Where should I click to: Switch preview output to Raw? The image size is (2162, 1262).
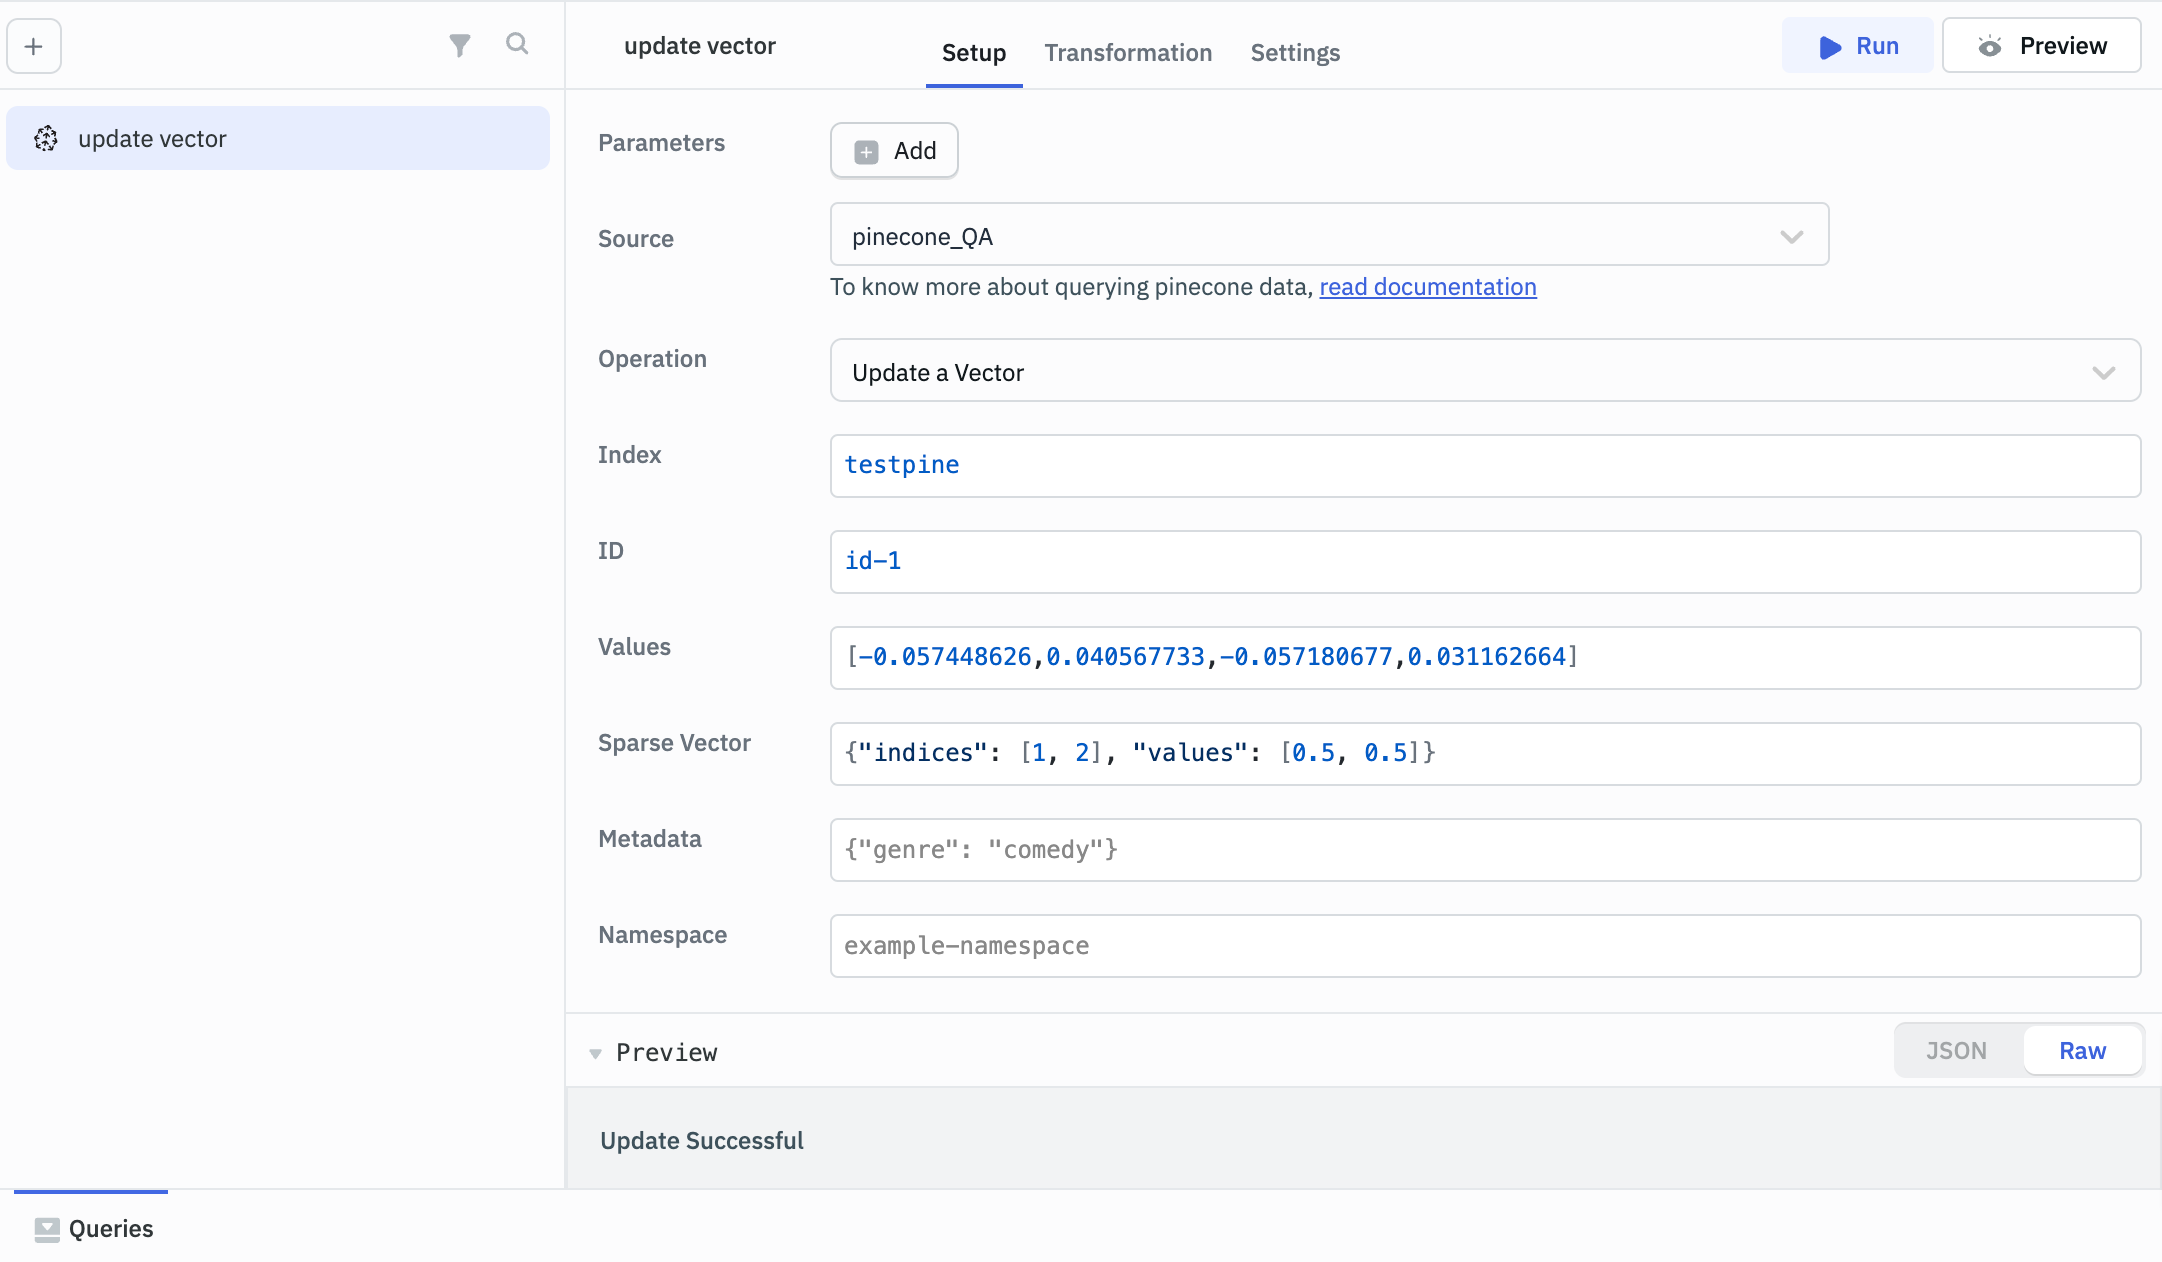[2082, 1051]
